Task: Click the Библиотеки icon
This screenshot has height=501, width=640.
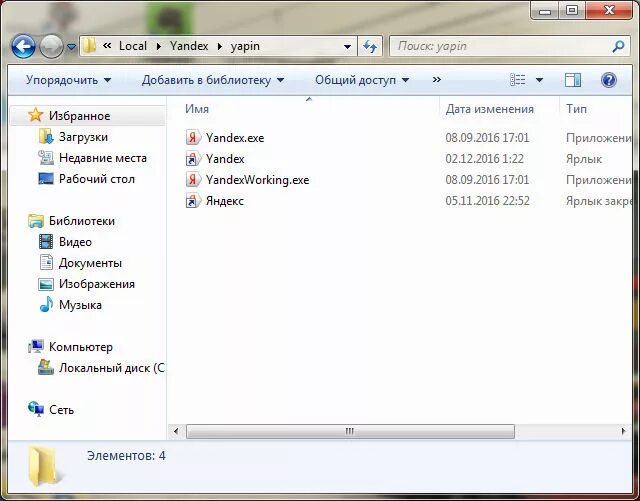Action: (x=36, y=221)
